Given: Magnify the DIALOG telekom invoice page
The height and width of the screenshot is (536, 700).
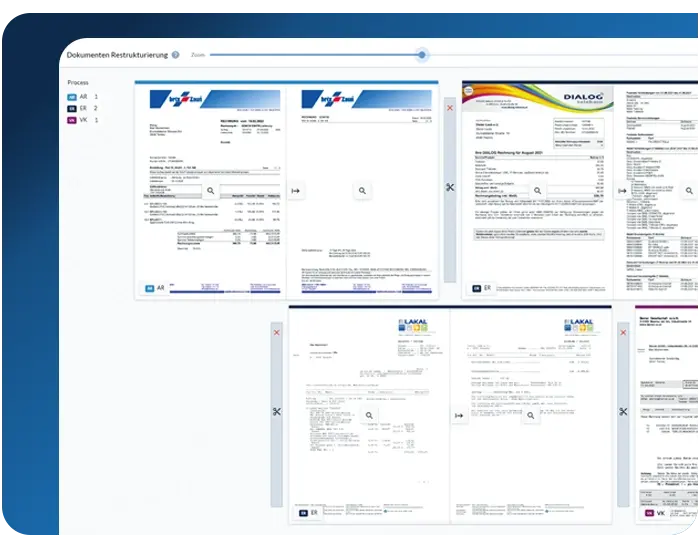Looking at the screenshot, I should coord(538,191).
